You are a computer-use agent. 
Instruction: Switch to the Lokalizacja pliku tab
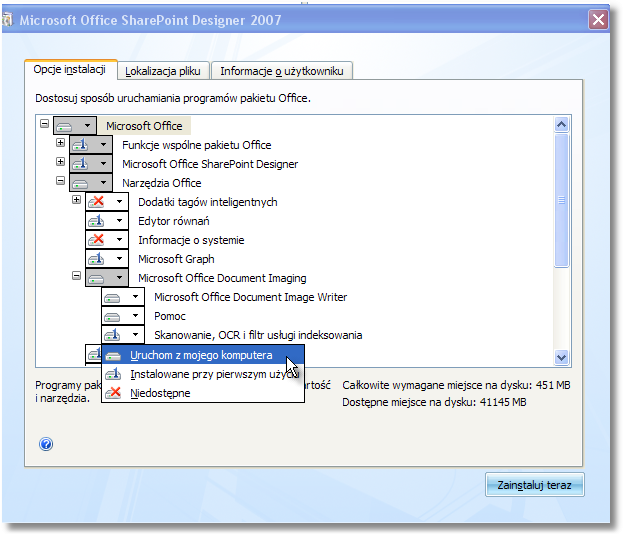[x=163, y=71]
